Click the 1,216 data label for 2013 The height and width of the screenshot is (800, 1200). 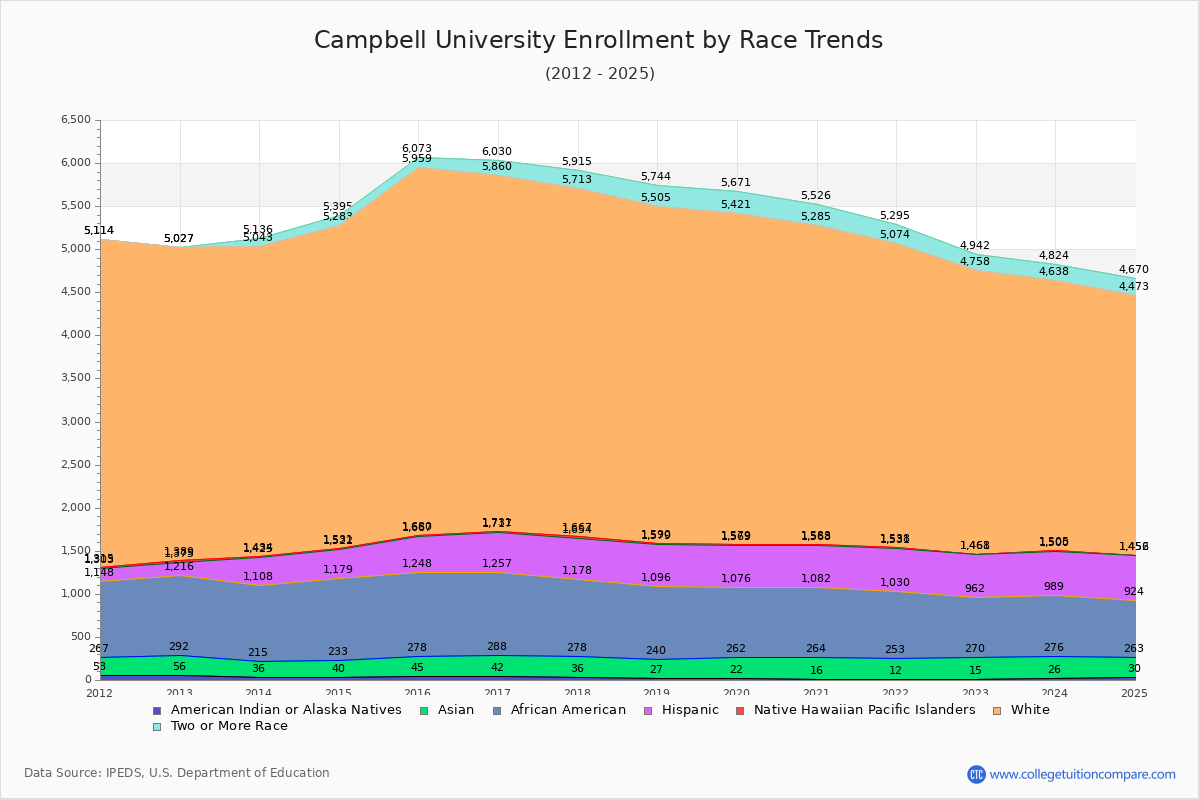pyautogui.click(x=180, y=566)
